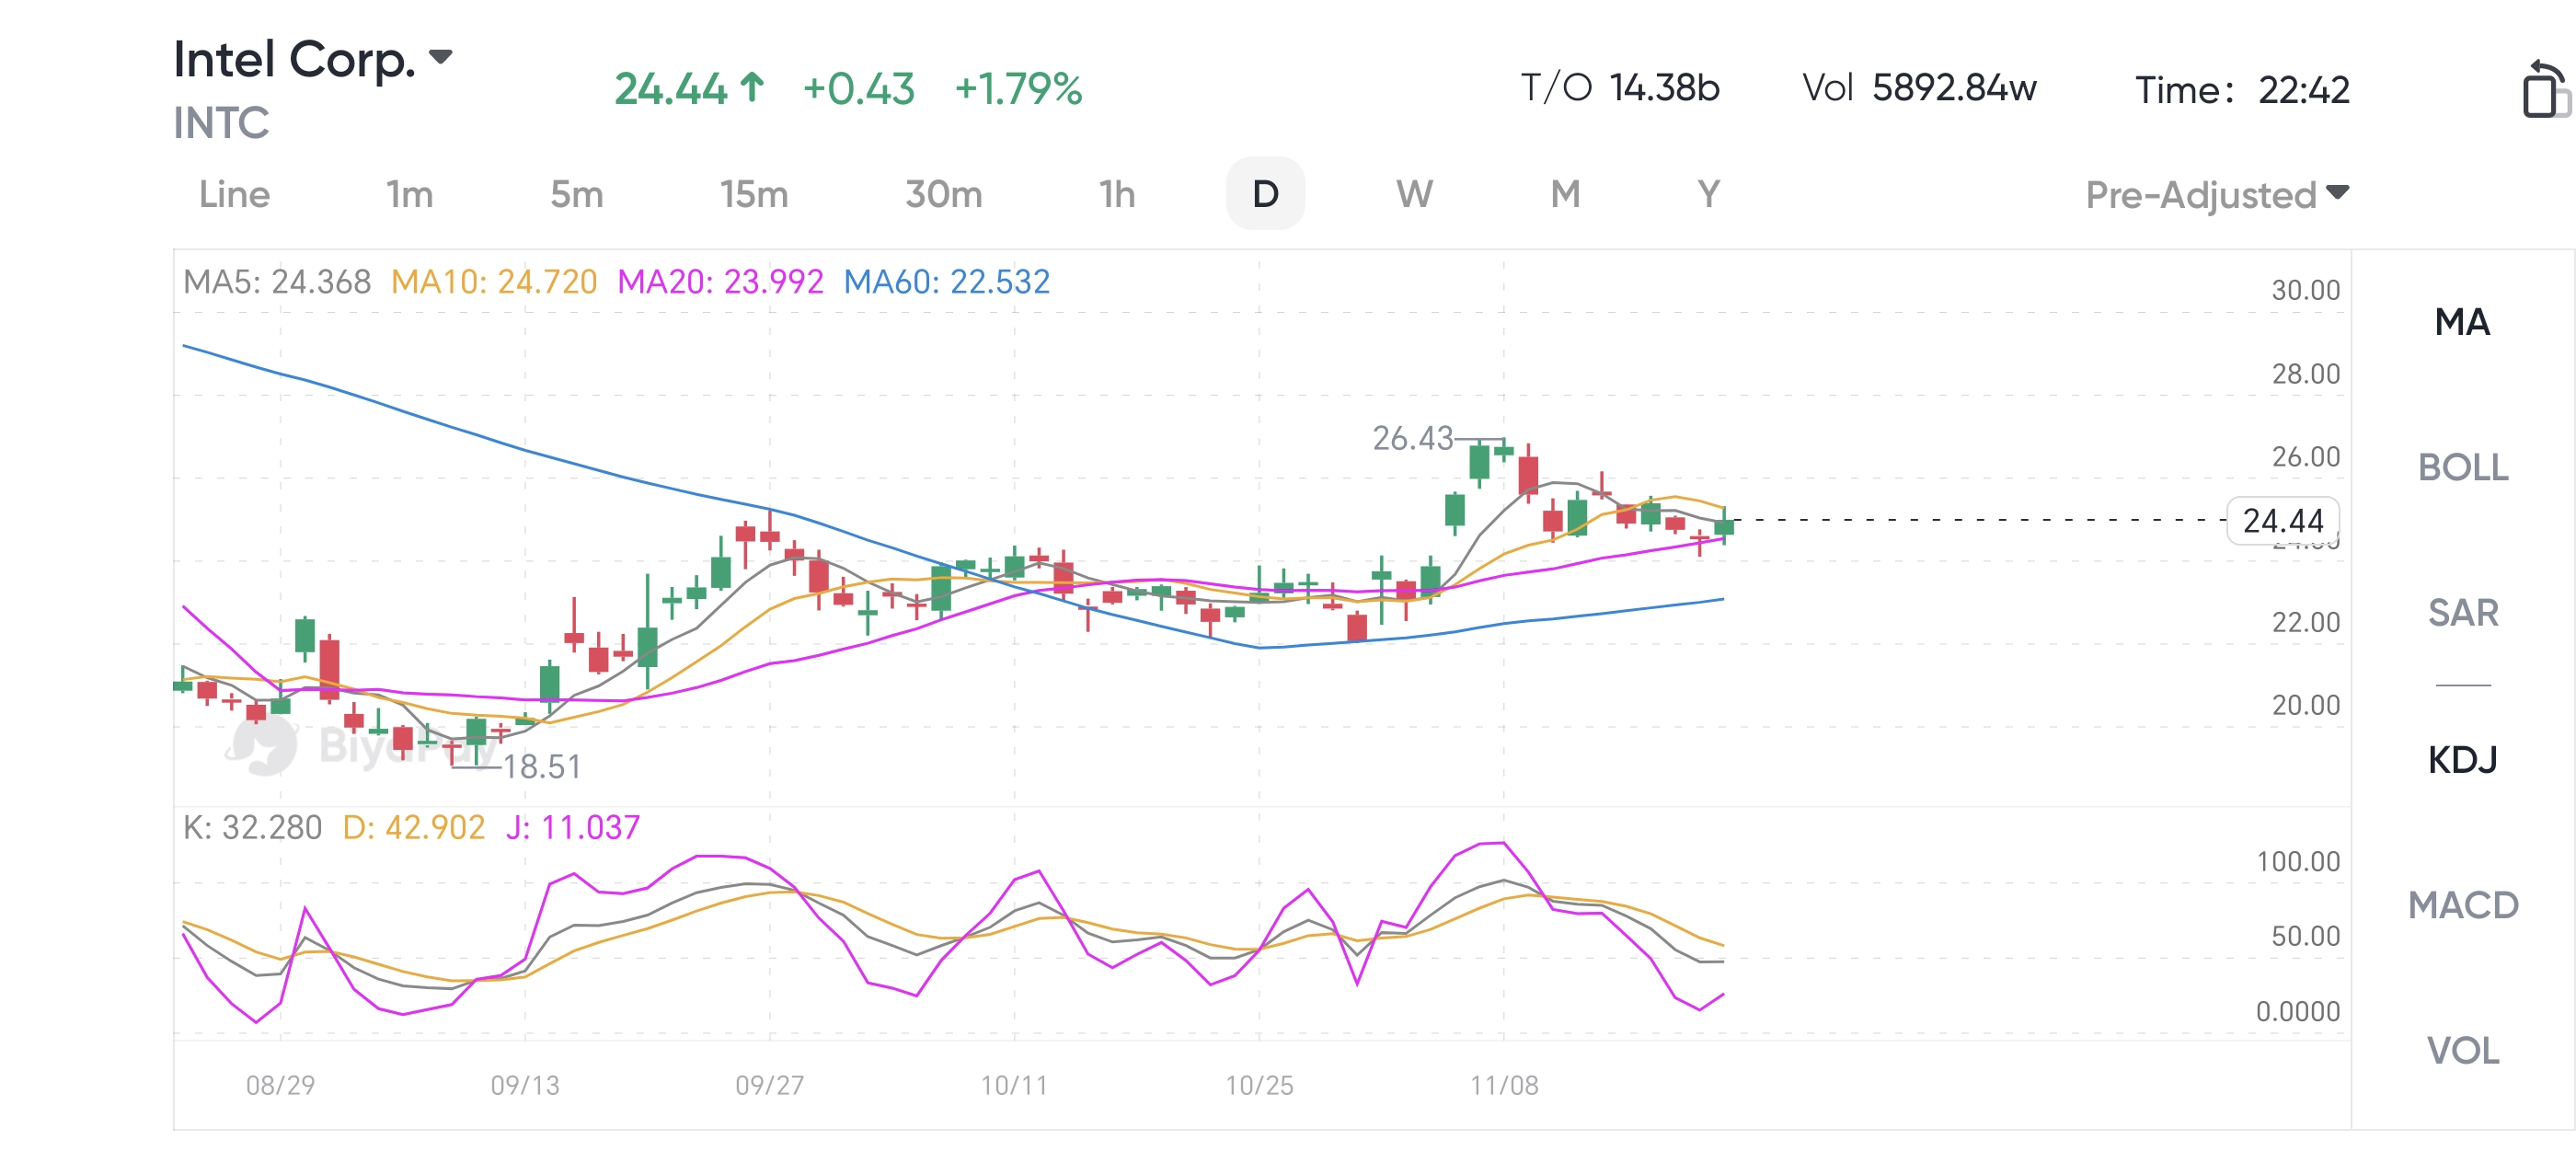Click the 0.0000 KDJ axis label
Image resolution: width=2576 pixels, height=1163 pixels.
2297,1011
